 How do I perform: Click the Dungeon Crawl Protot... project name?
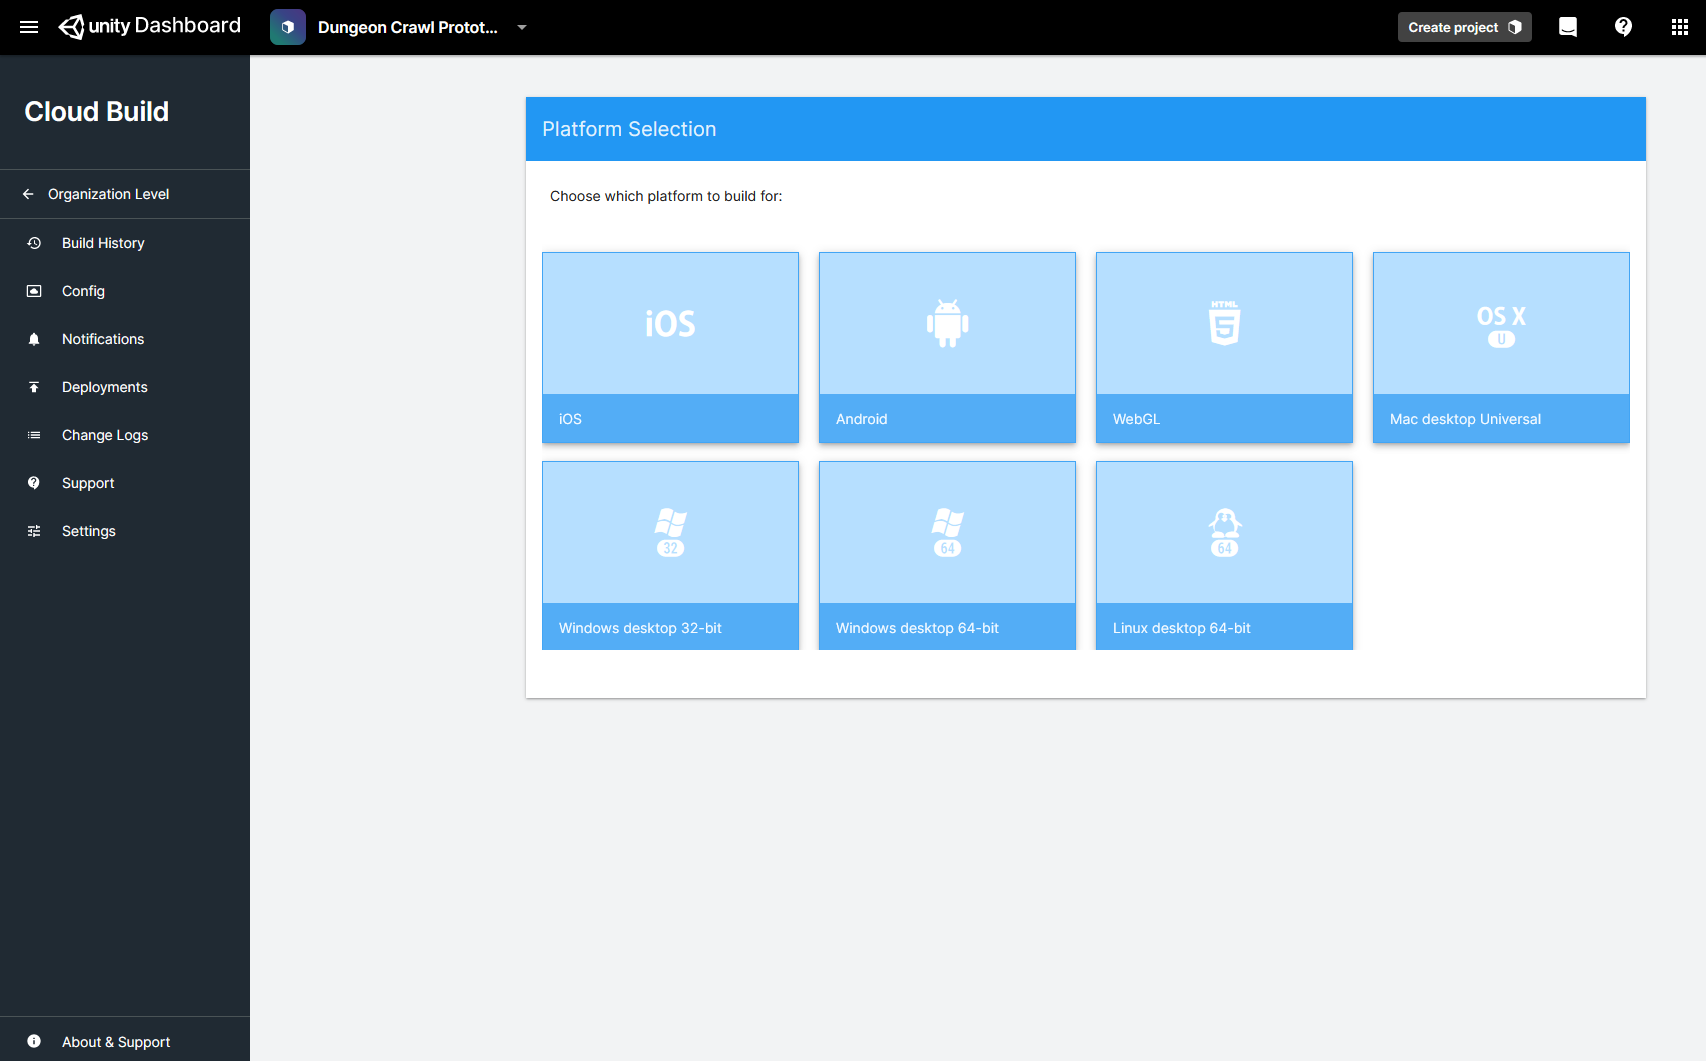(408, 27)
